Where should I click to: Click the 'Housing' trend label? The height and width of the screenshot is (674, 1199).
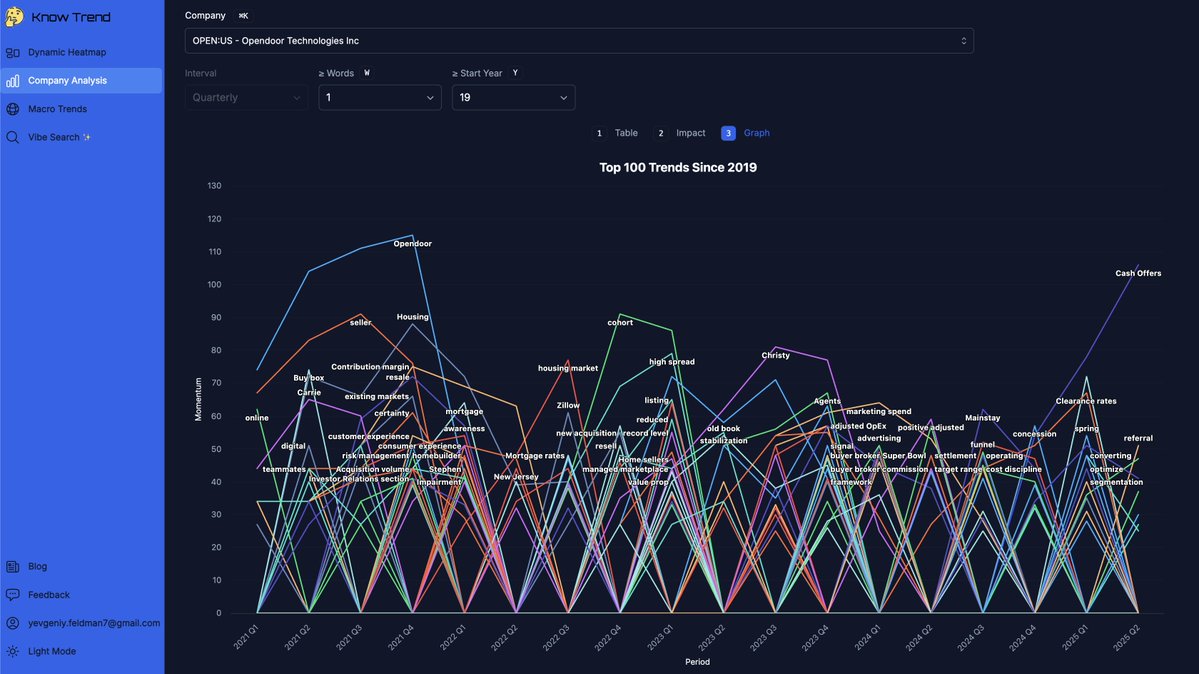(412, 317)
